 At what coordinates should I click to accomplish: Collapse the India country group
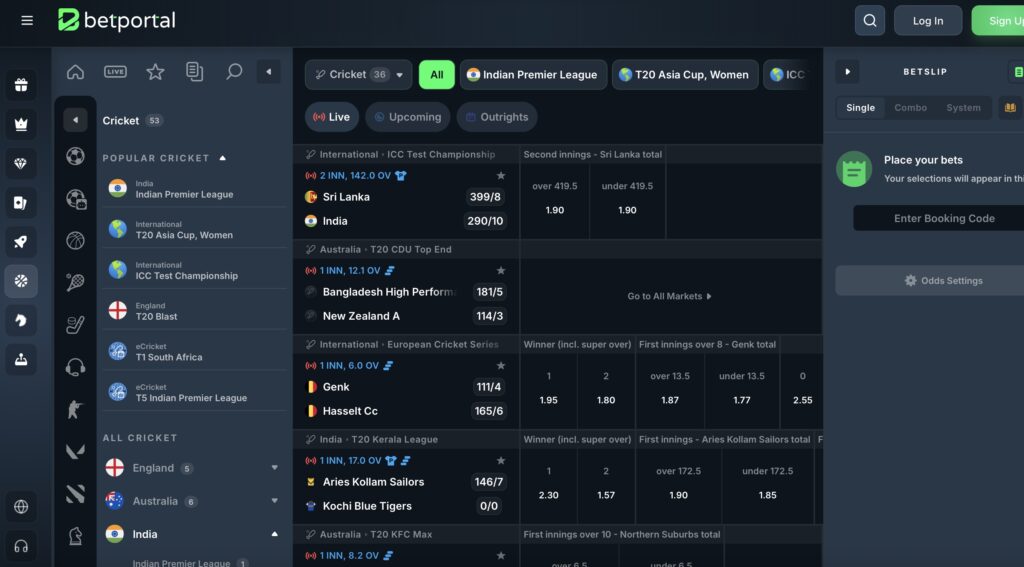point(274,534)
